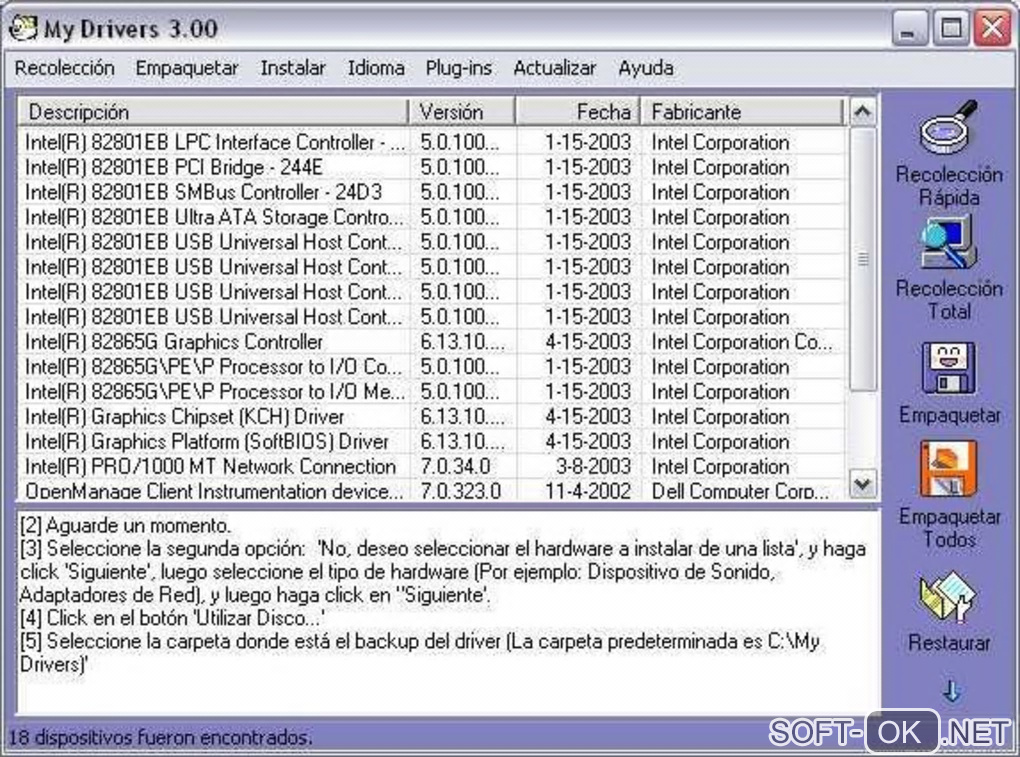The height and width of the screenshot is (757, 1020).
Task: Sort by the Descripción column header
Action: 213,112
